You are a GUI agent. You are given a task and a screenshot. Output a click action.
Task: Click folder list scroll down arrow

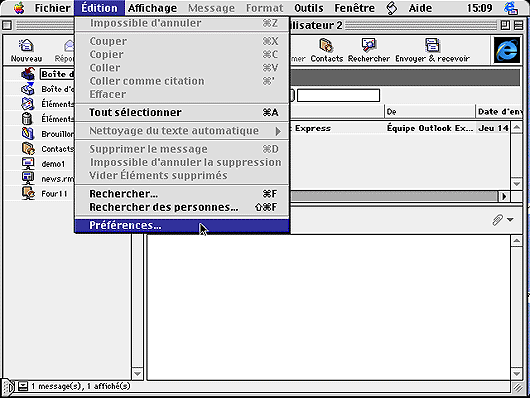137,374
